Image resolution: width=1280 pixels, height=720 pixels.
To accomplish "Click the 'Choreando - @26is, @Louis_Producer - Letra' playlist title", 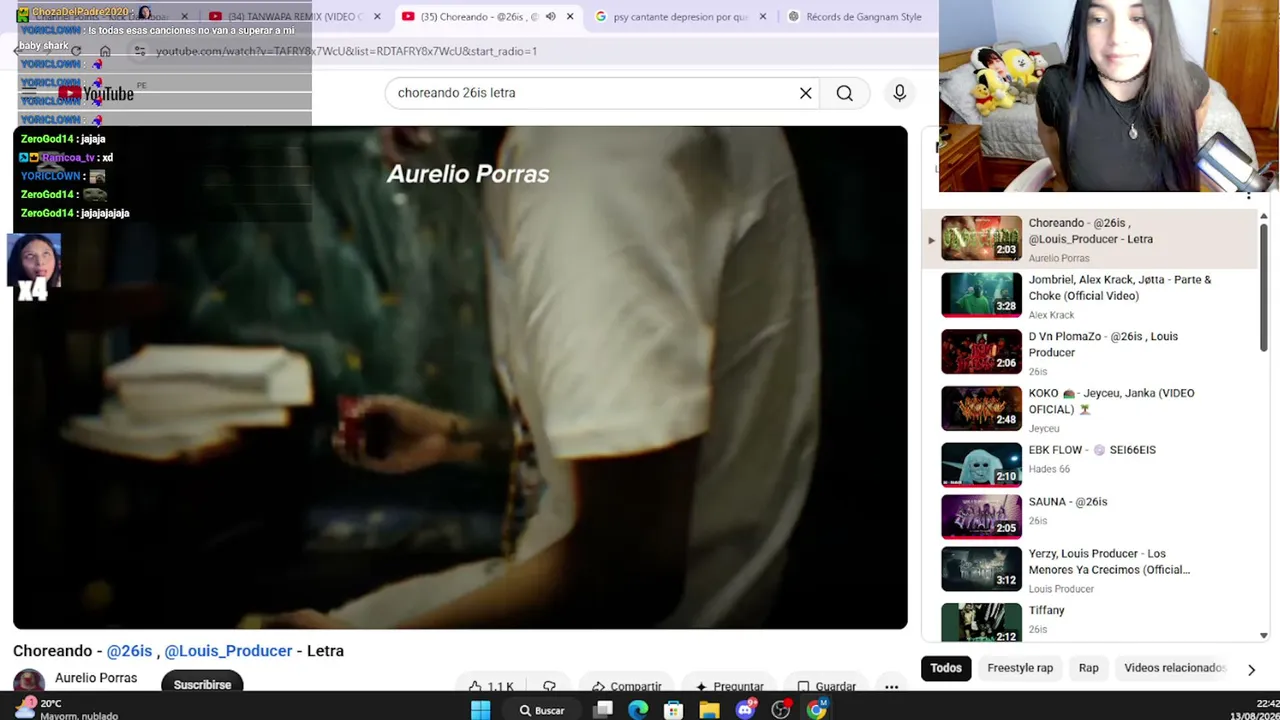I will [1091, 231].
